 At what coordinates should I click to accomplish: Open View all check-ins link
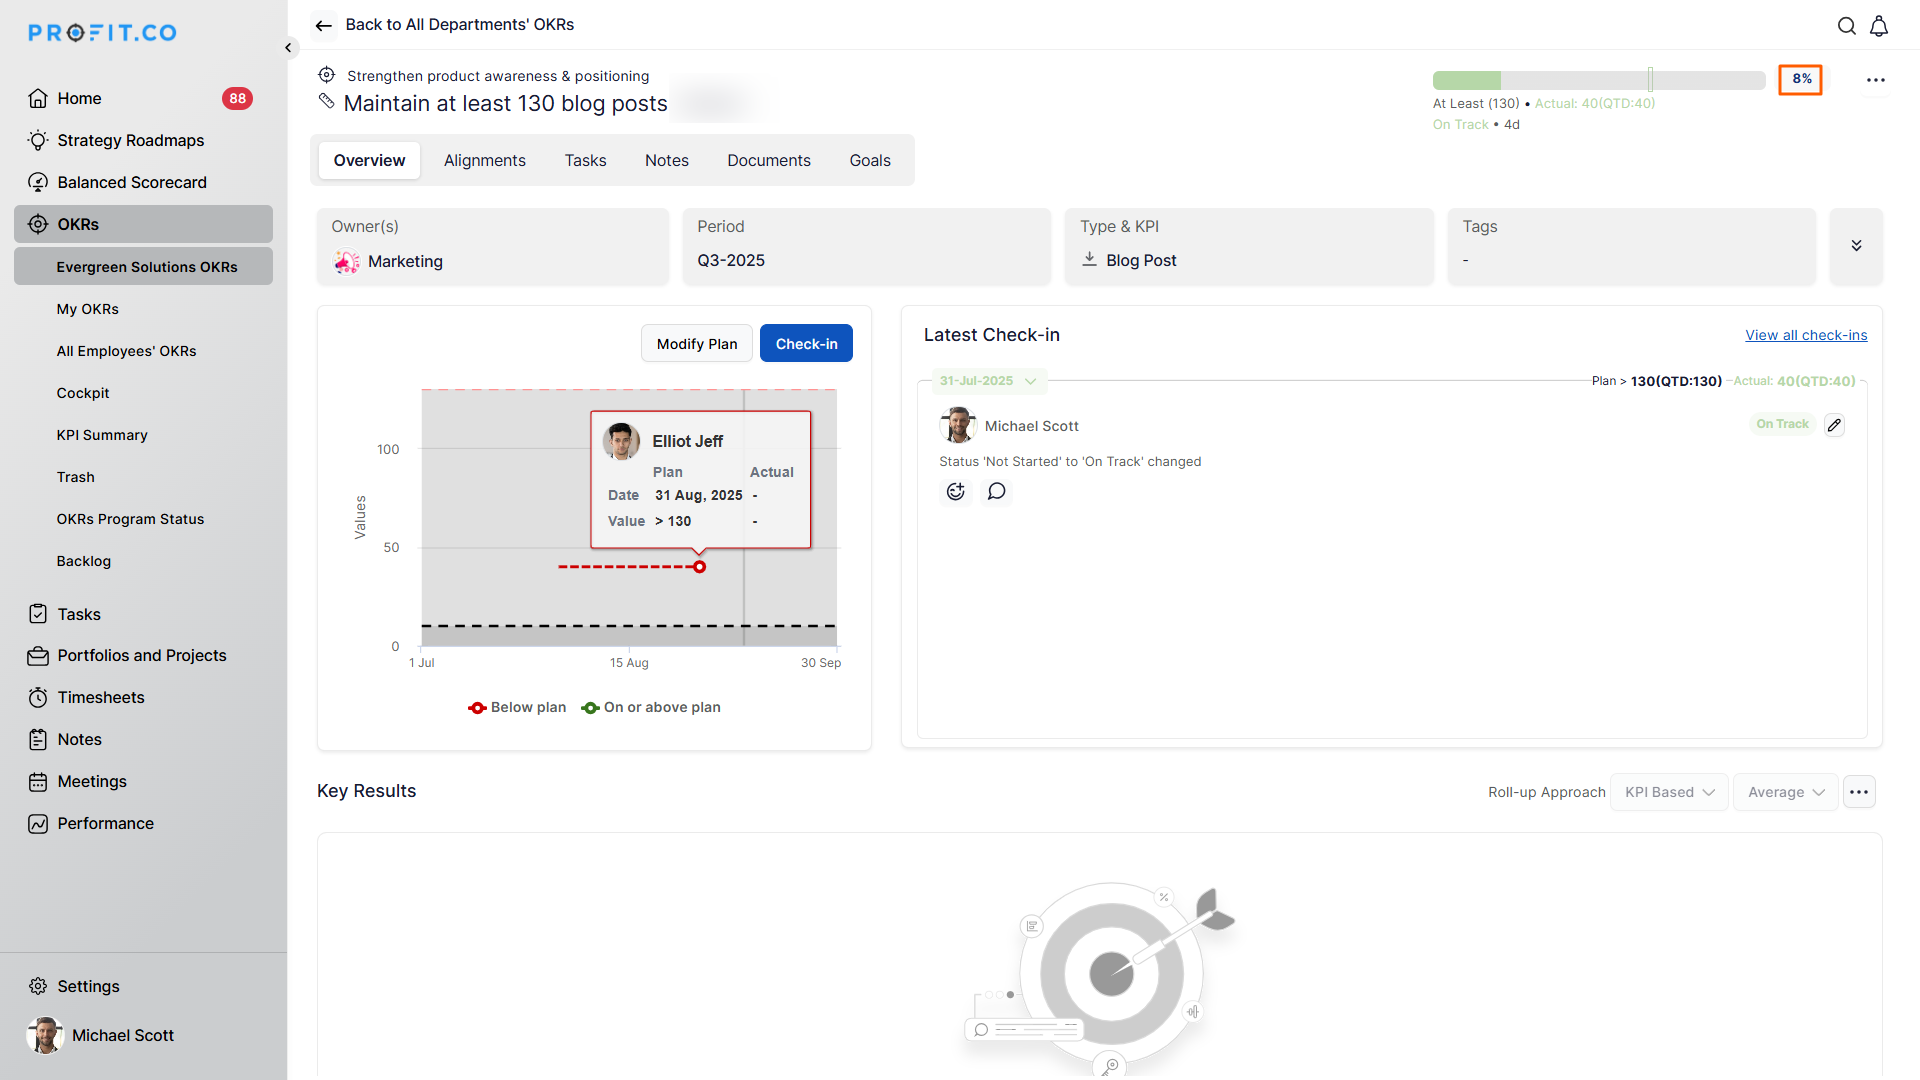point(1806,335)
